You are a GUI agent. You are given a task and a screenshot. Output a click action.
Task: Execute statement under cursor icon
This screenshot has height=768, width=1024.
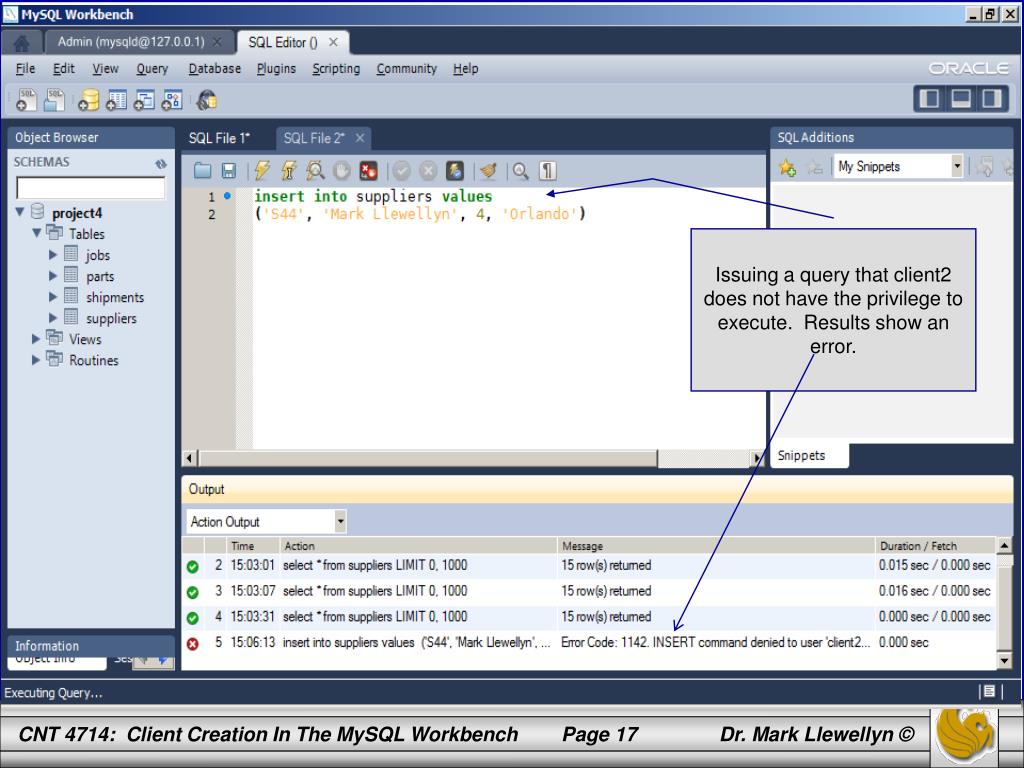click(x=289, y=170)
